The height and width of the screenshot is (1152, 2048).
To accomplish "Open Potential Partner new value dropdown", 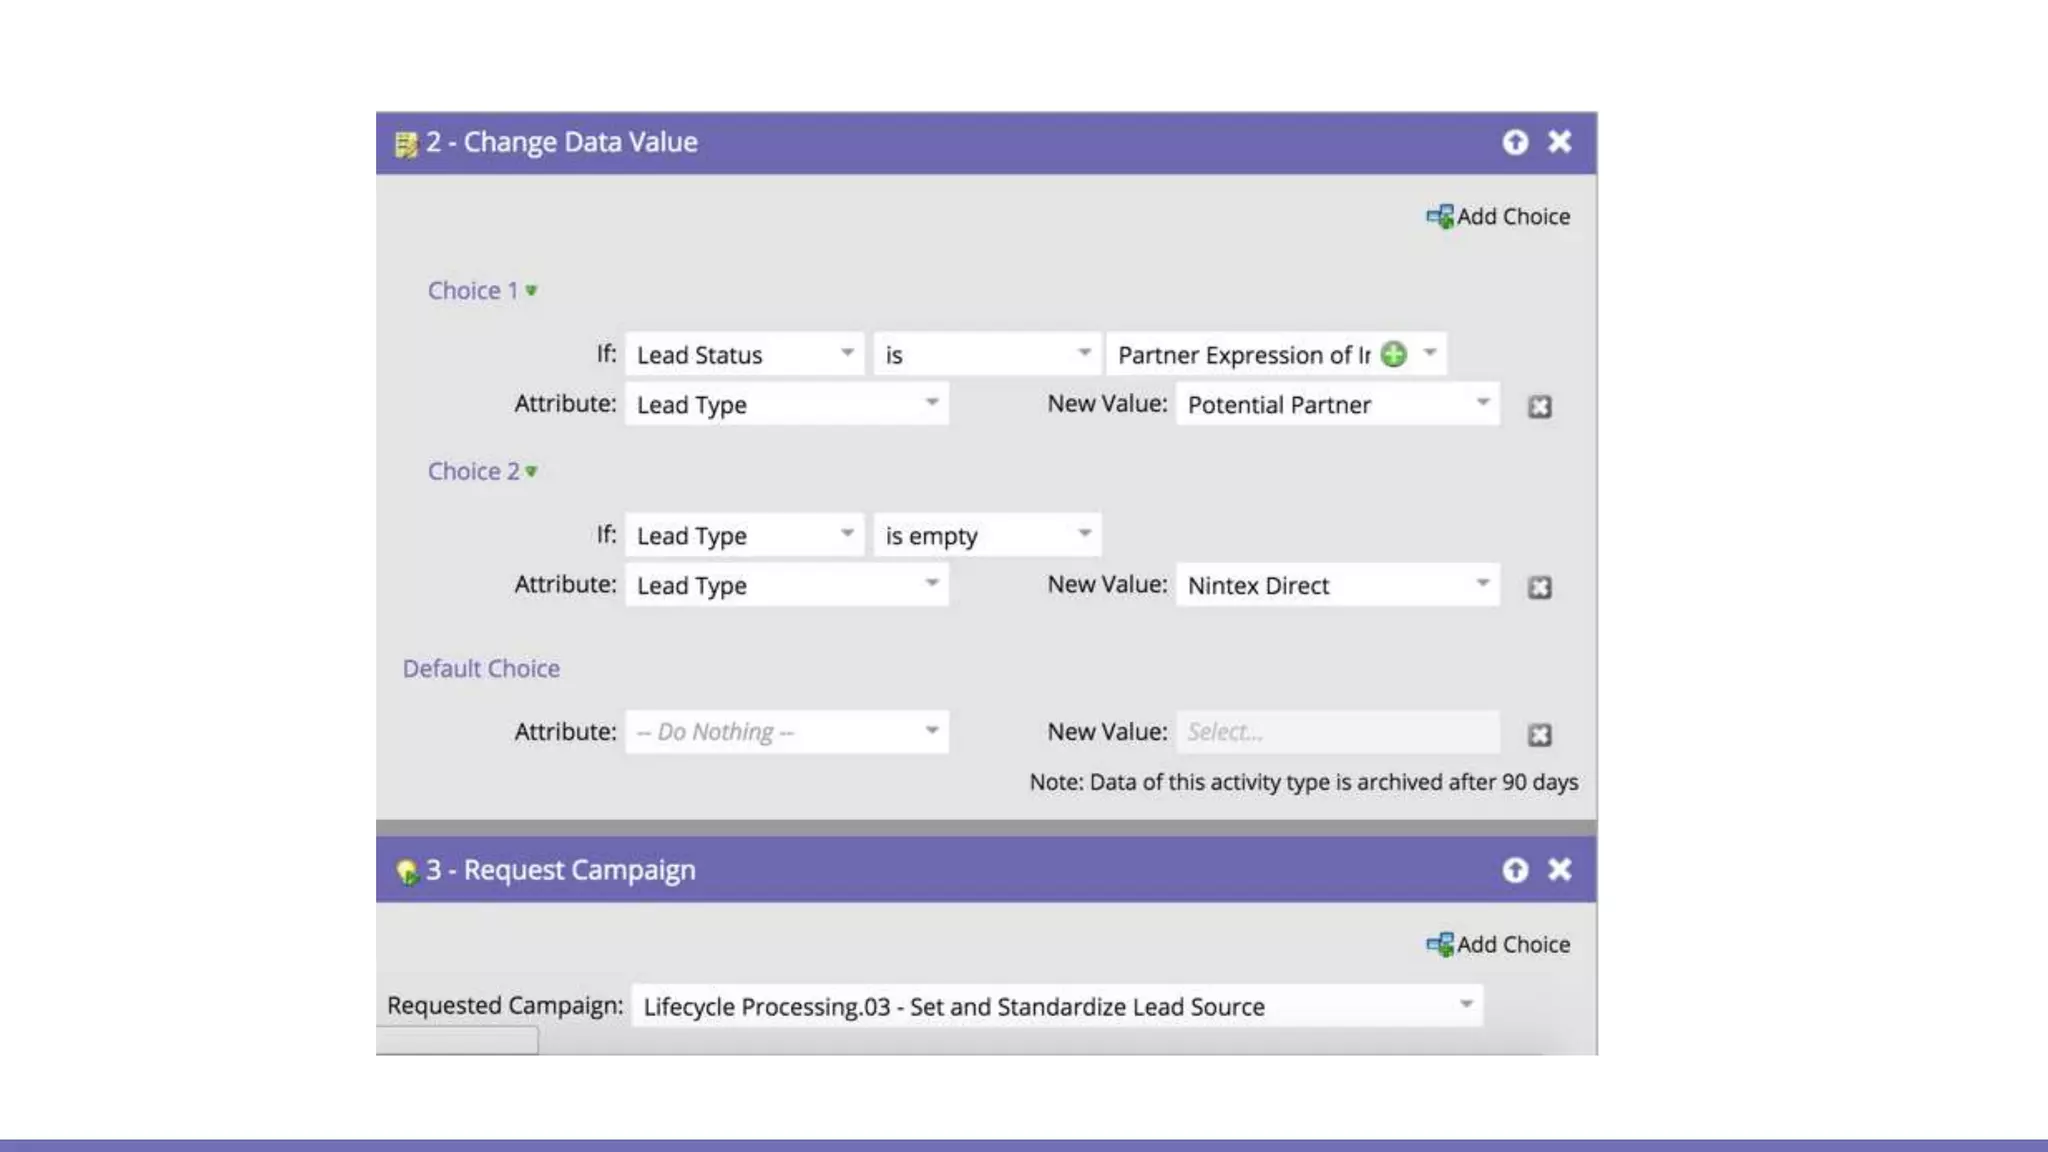I will [1482, 403].
